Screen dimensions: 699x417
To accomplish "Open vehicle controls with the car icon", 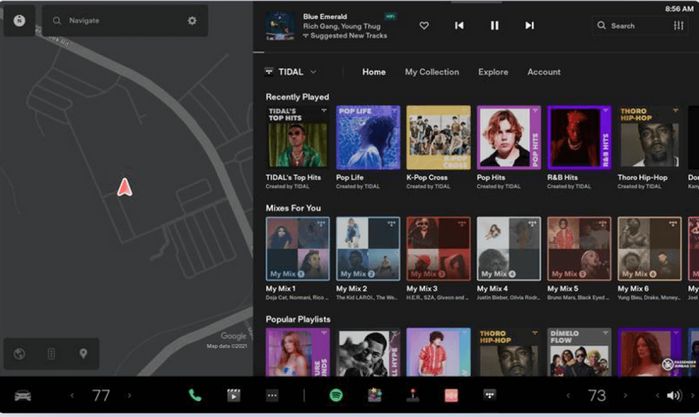I will 23,395.
